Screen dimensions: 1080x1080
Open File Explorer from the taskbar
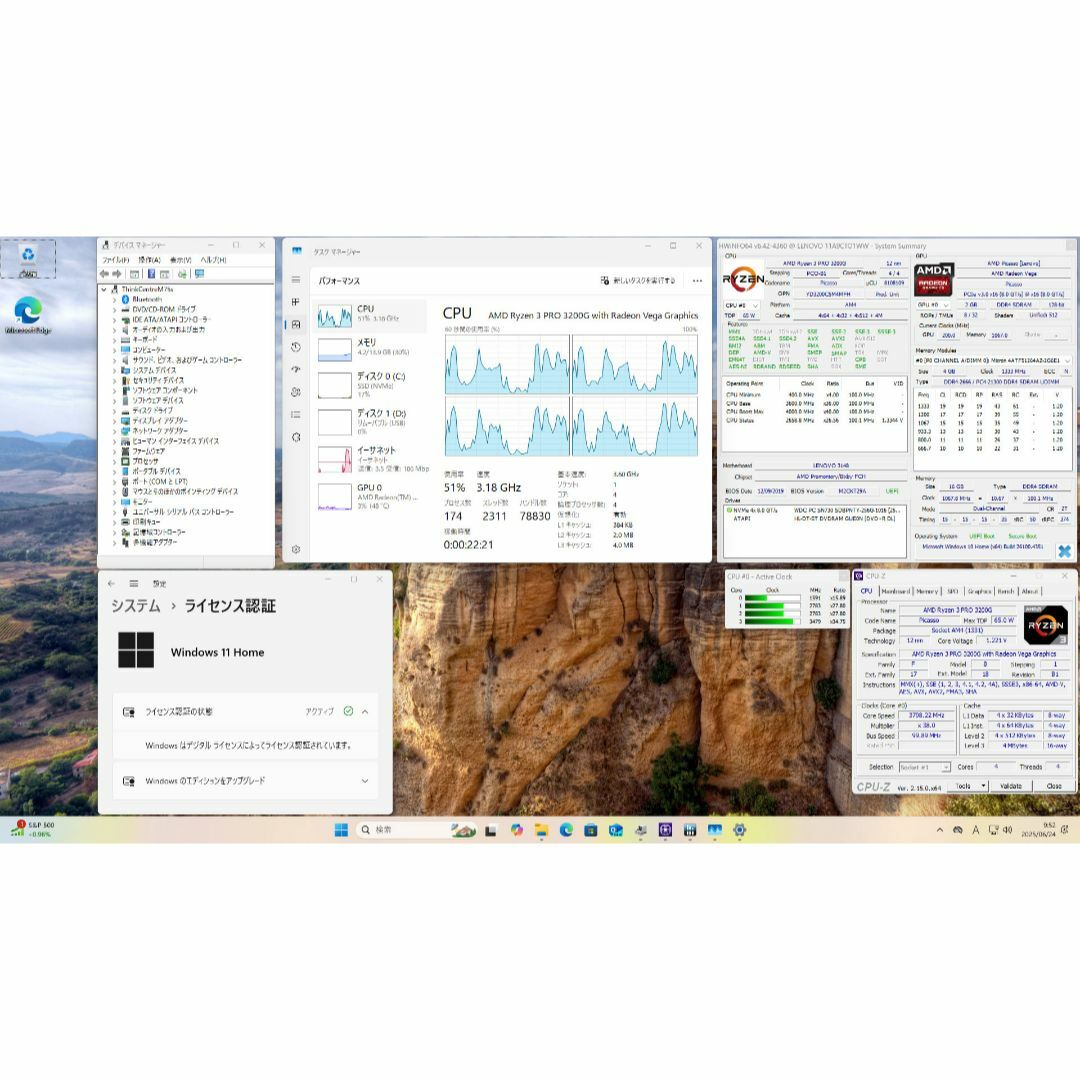pyautogui.click(x=541, y=830)
